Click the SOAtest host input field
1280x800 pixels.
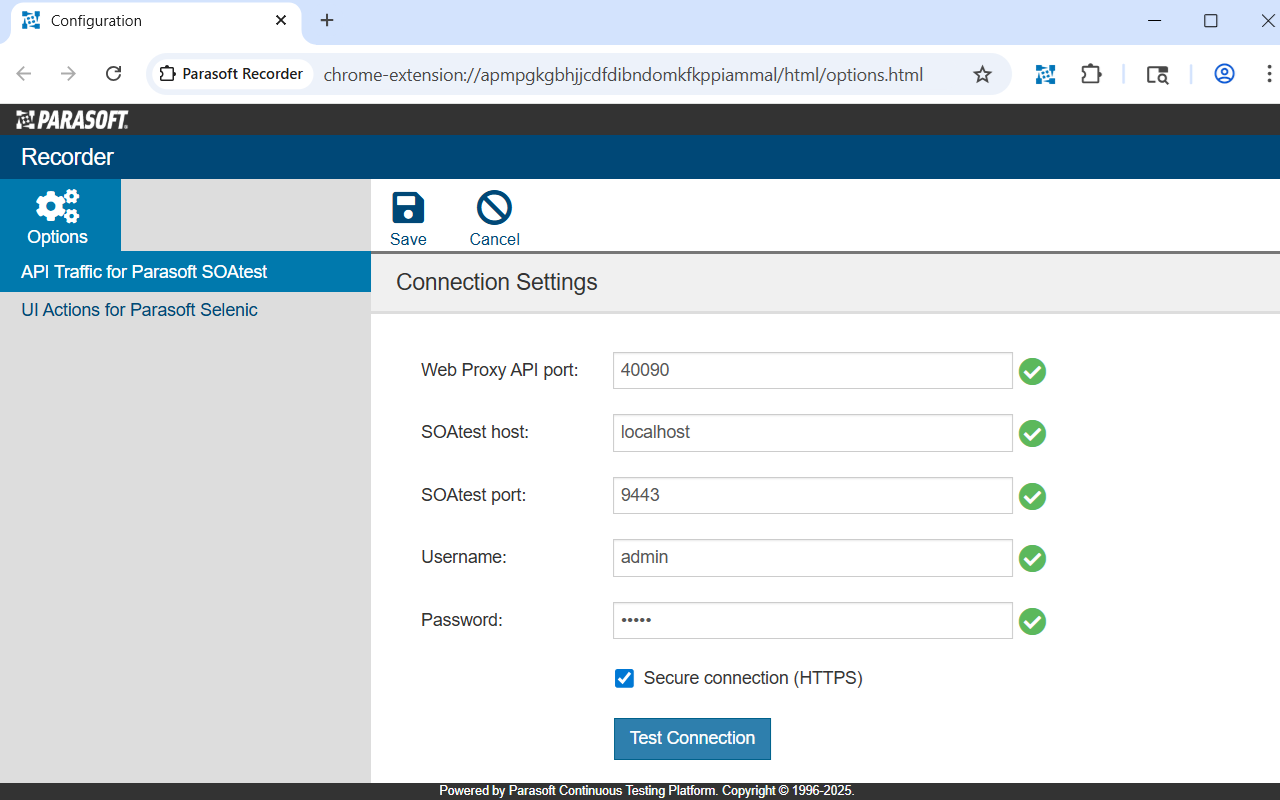tap(812, 432)
